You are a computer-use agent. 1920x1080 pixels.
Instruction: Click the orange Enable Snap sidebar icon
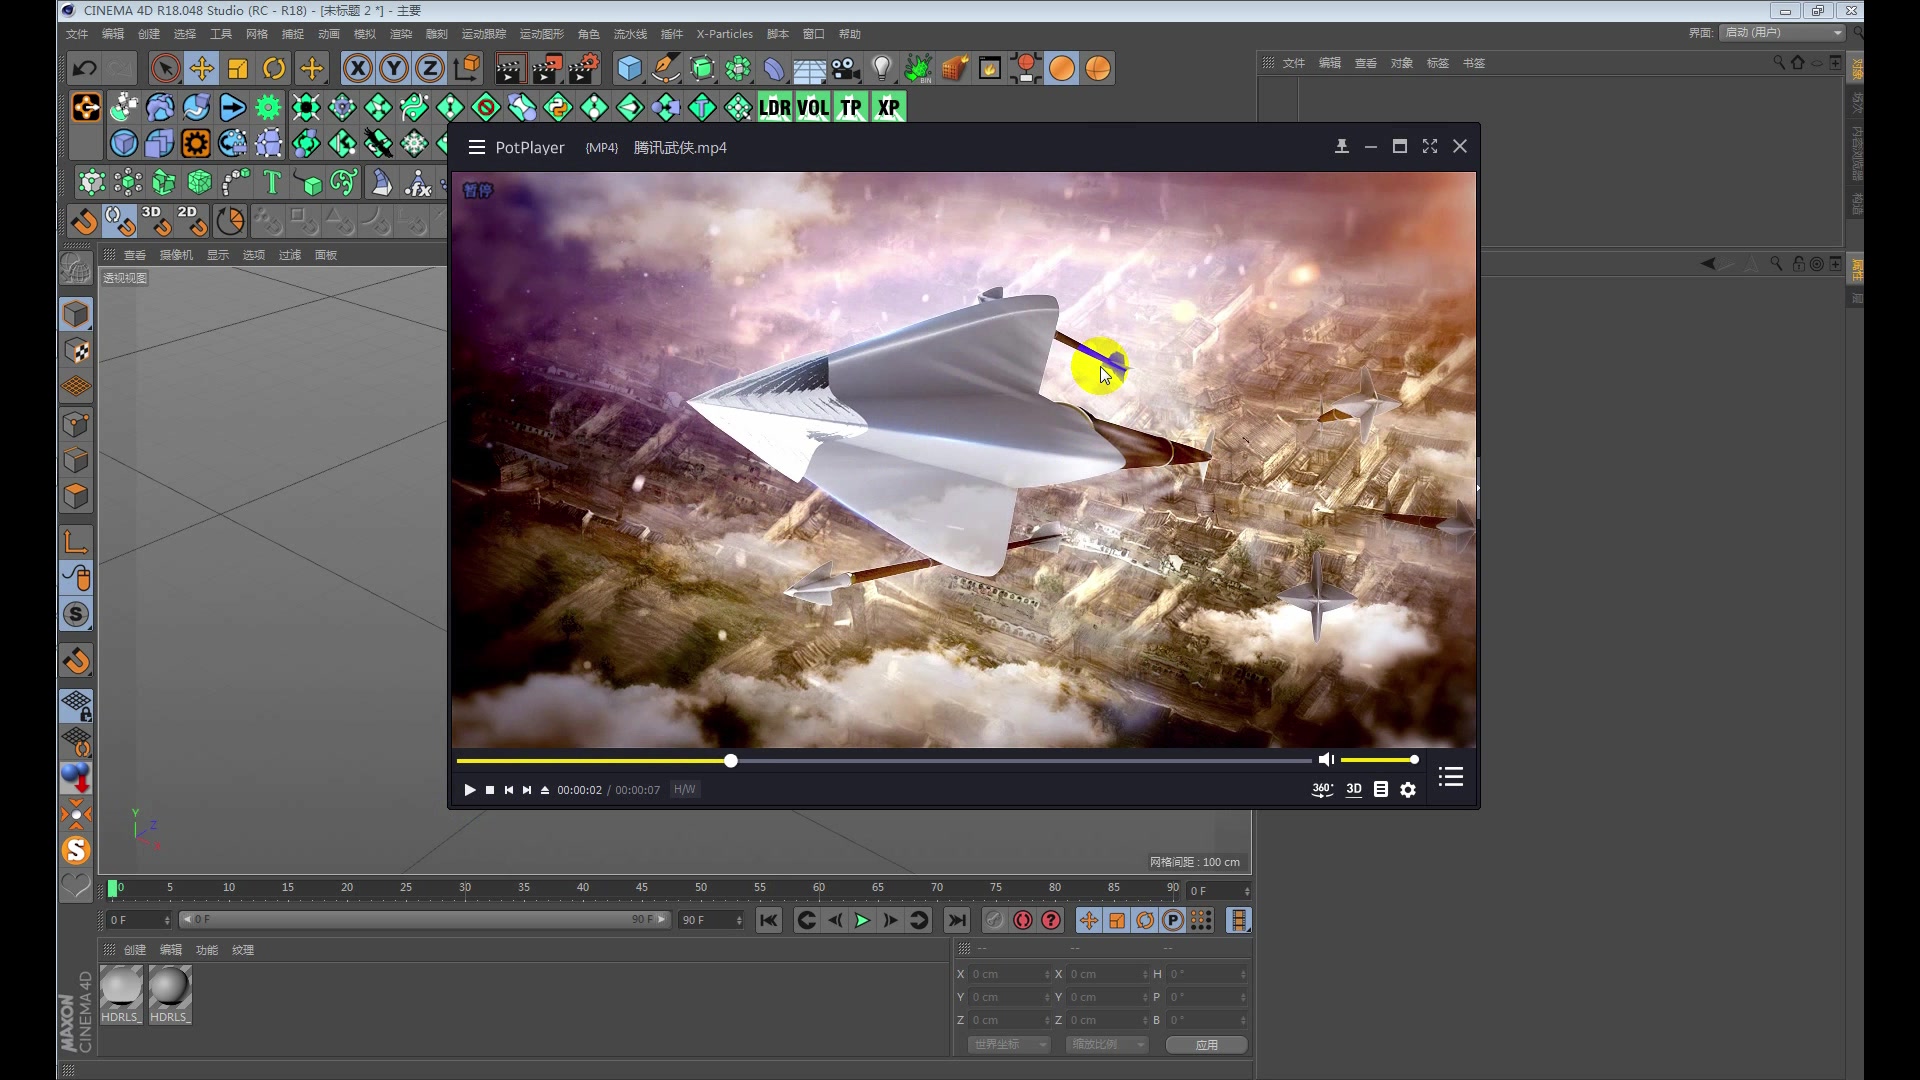76,661
